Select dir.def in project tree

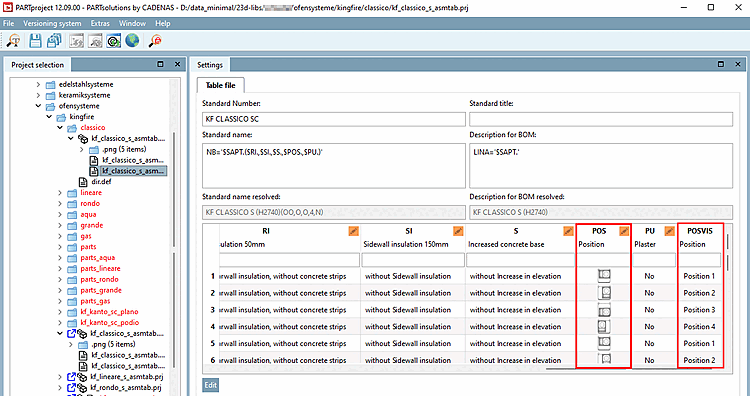(101, 182)
